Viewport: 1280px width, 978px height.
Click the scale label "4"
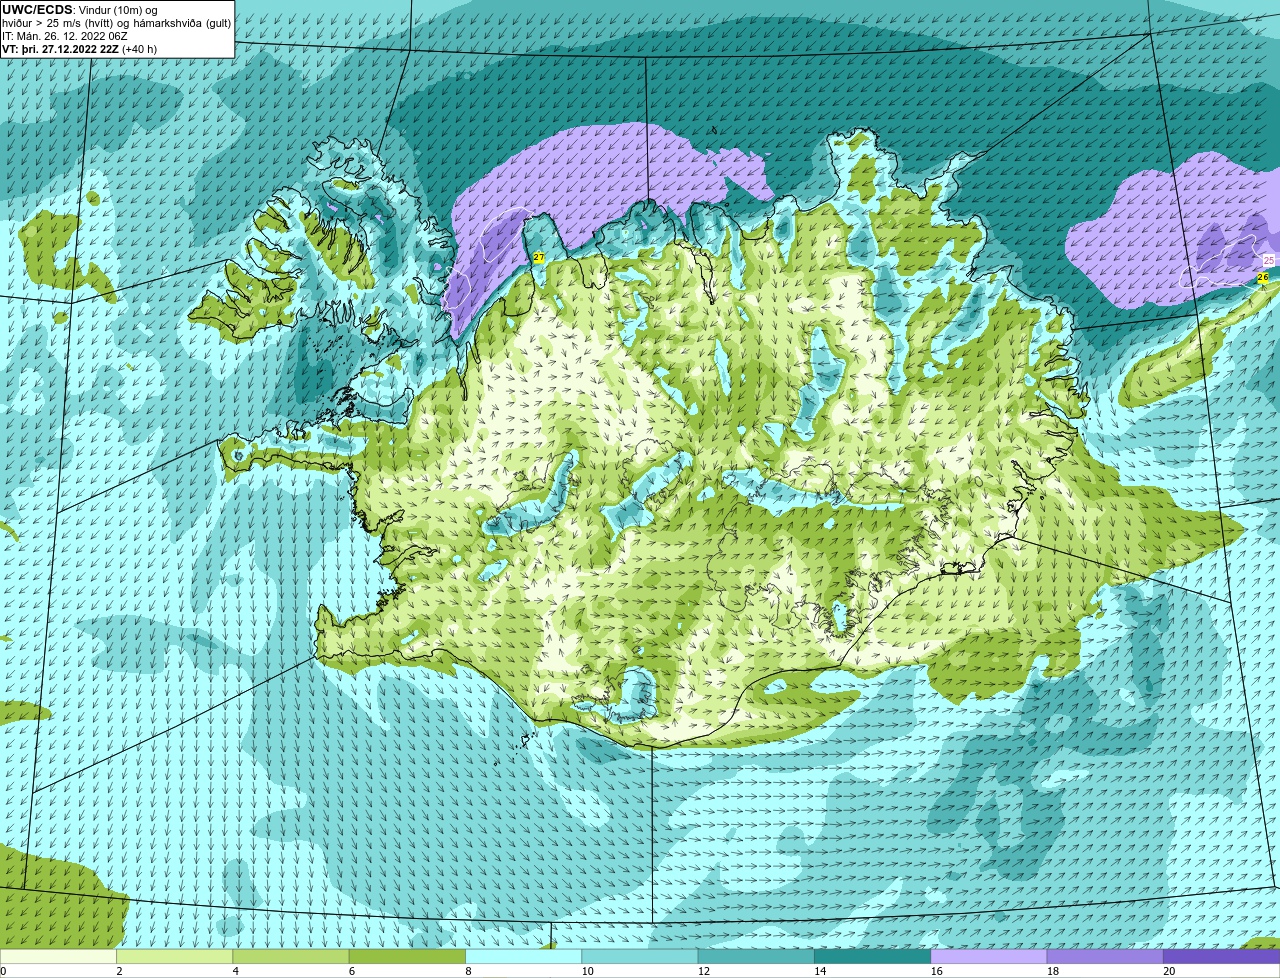click(x=235, y=970)
